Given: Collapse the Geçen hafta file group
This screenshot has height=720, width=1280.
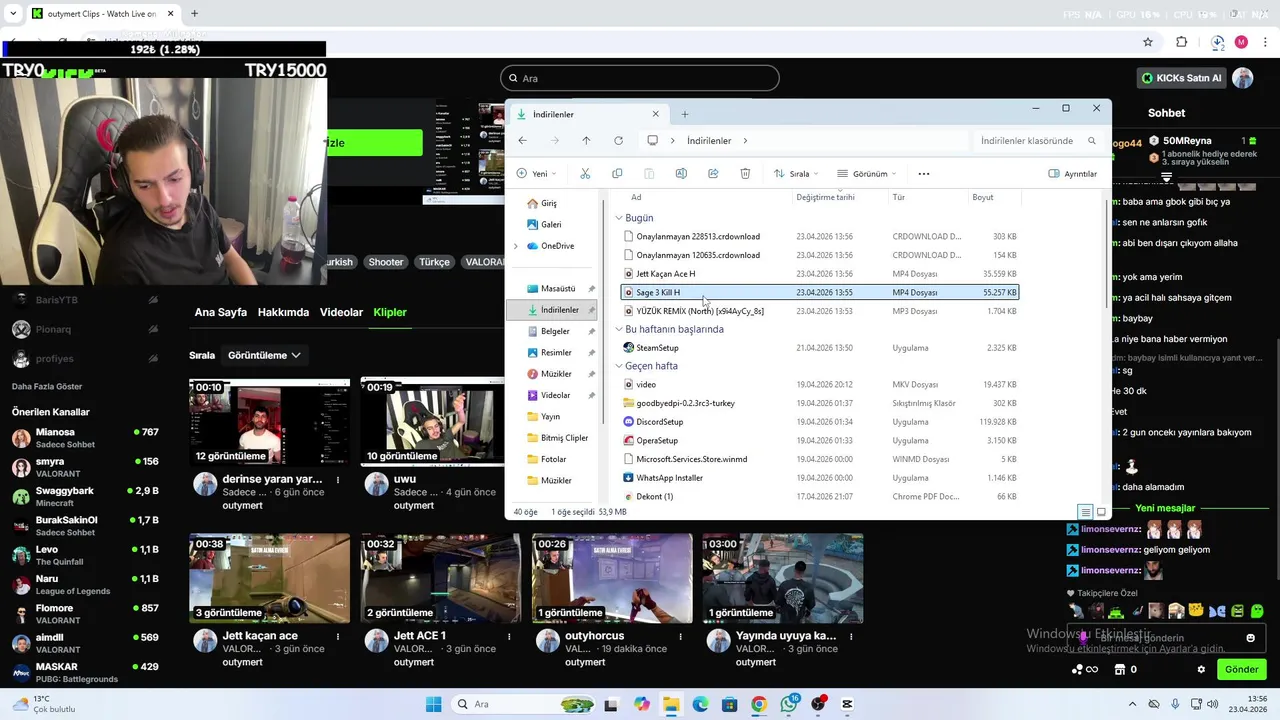Looking at the screenshot, I should [619, 366].
